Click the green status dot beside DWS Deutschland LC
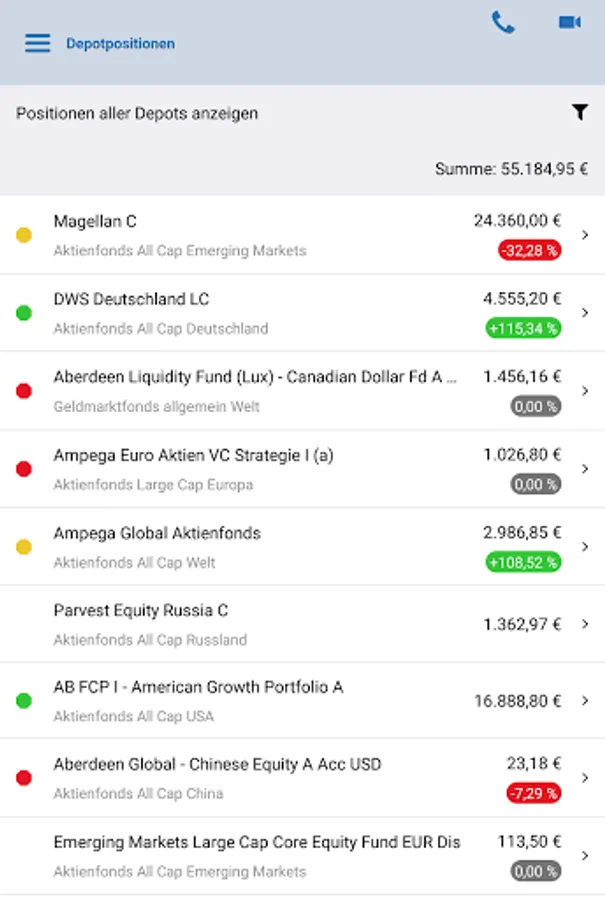 coord(24,313)
